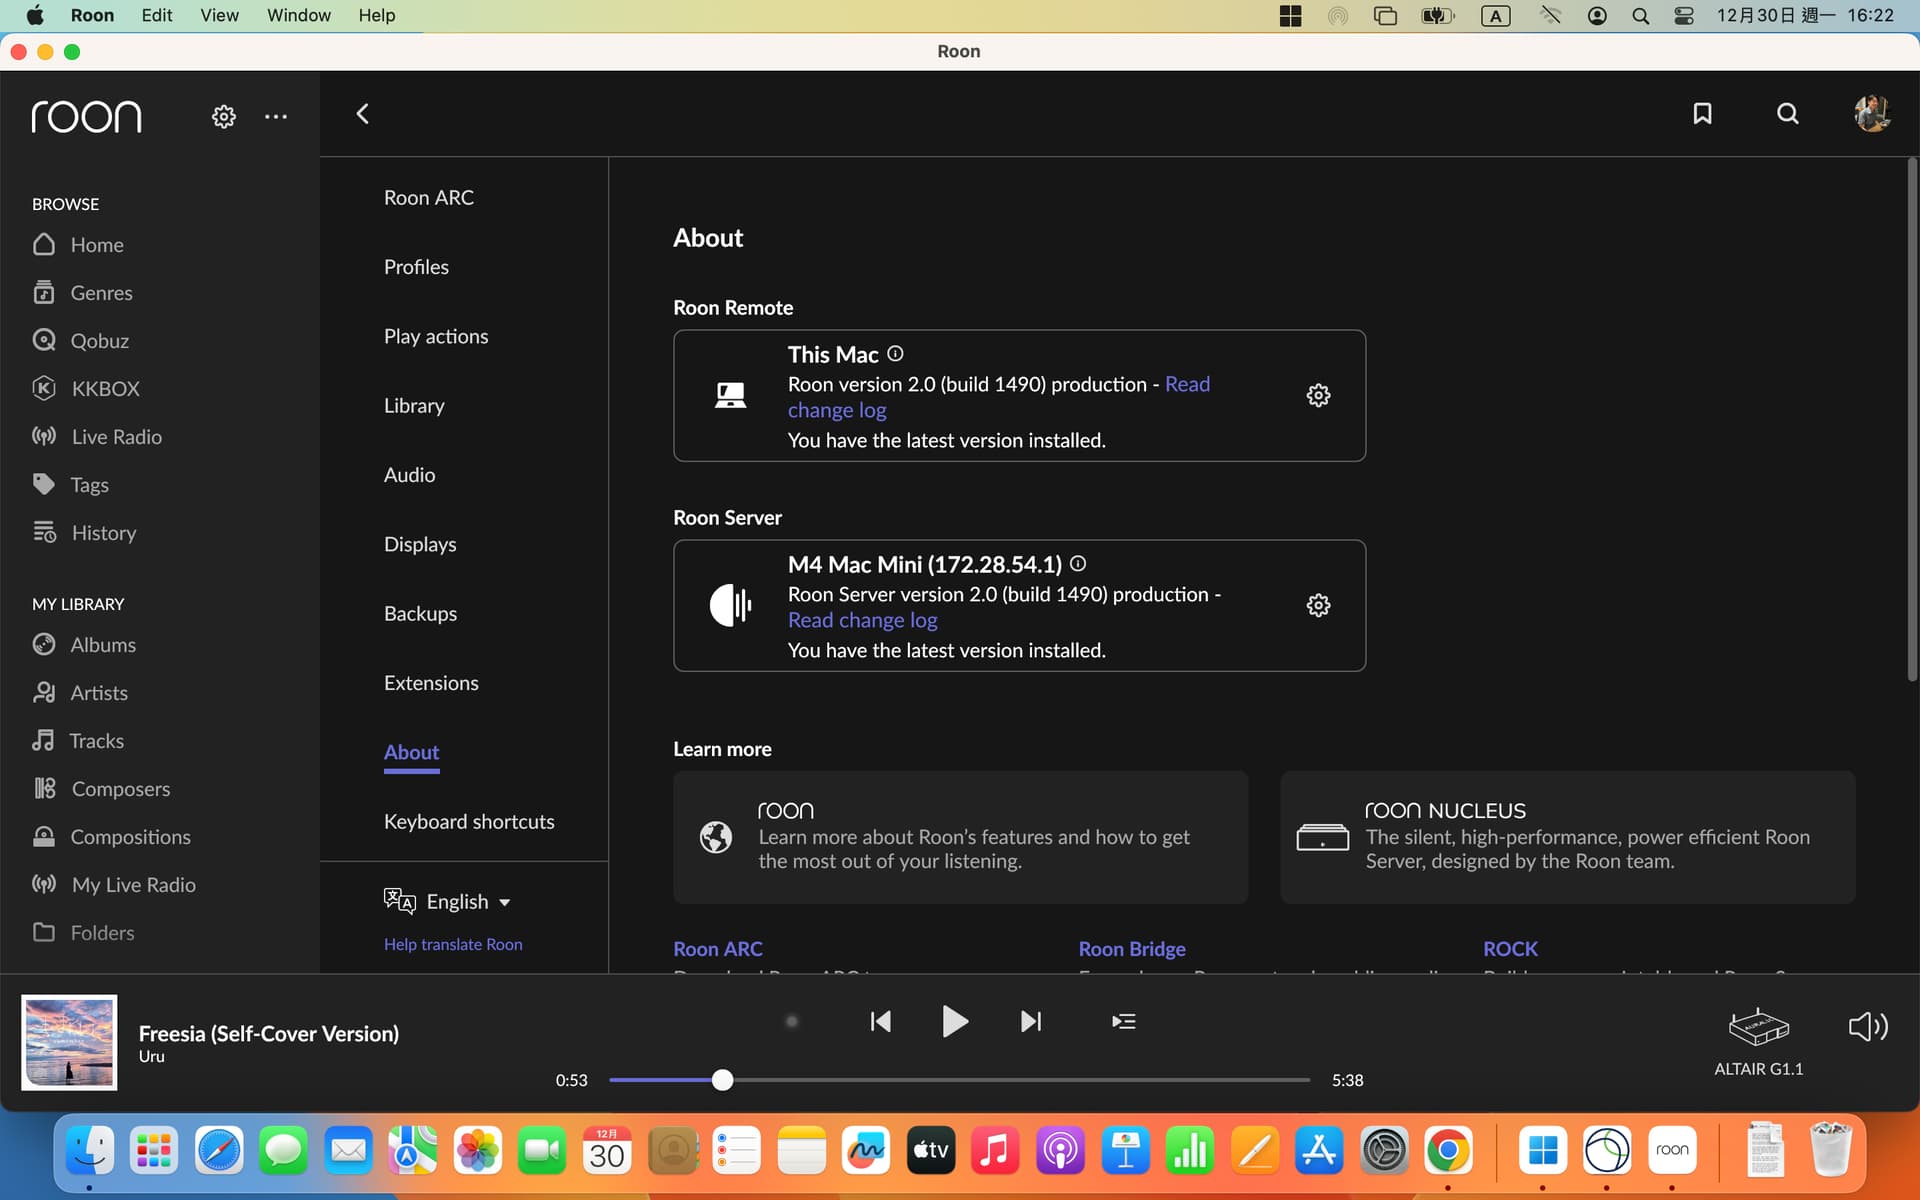Open the play queue icon
The width and height of the screenshot is (1920, 1200).
tap(1123, 1021)
